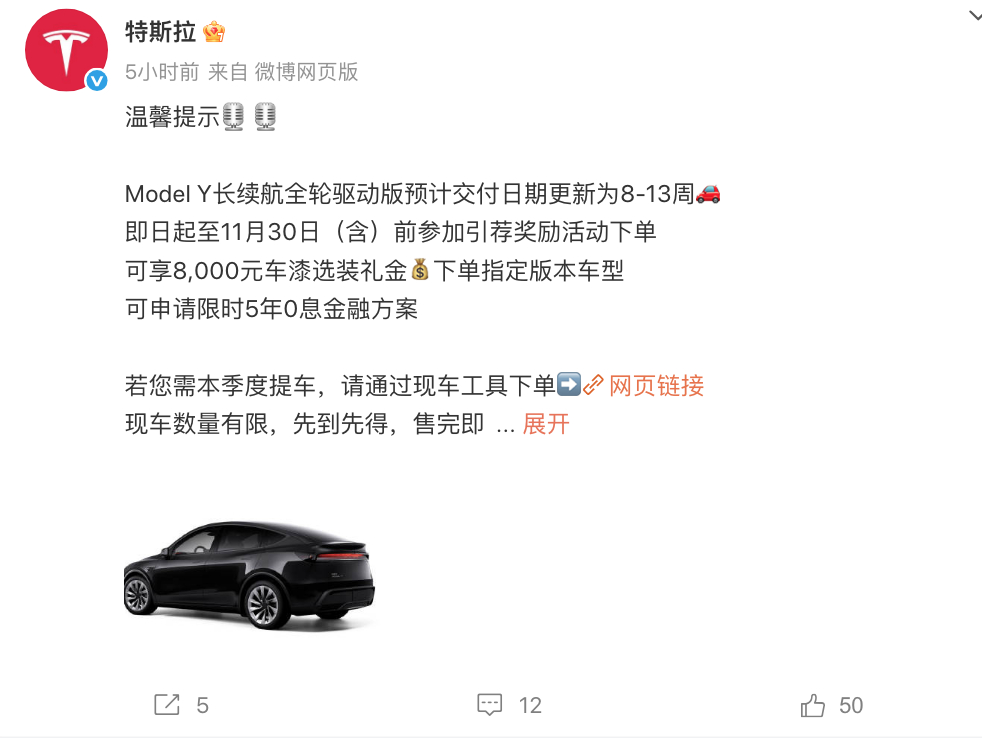Expand the full post via 展开
The image size is (982, 738).
[545, 424]
